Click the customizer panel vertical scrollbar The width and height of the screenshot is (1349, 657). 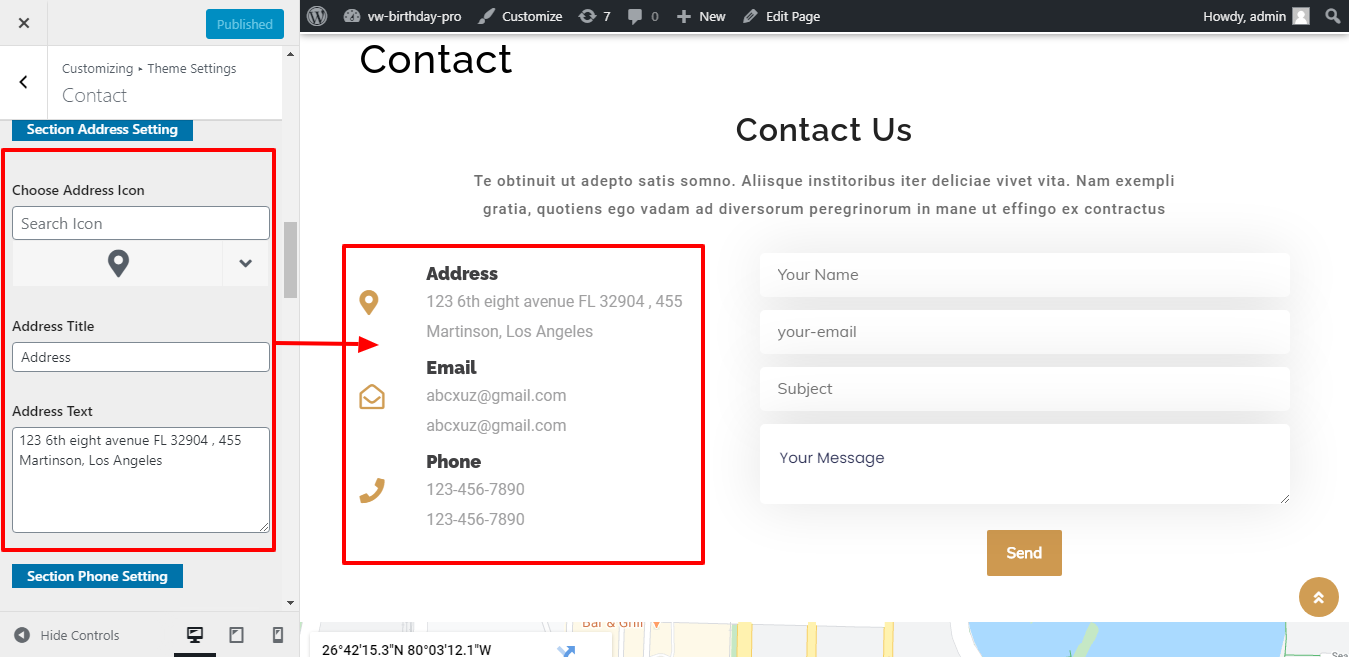[290, 260]
